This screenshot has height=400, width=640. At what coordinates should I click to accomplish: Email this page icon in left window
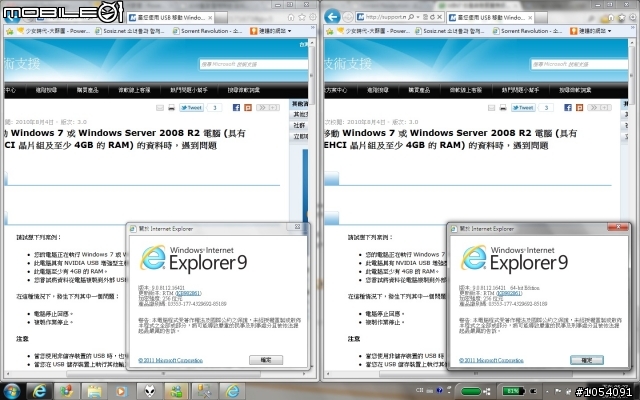pos(160,108)
